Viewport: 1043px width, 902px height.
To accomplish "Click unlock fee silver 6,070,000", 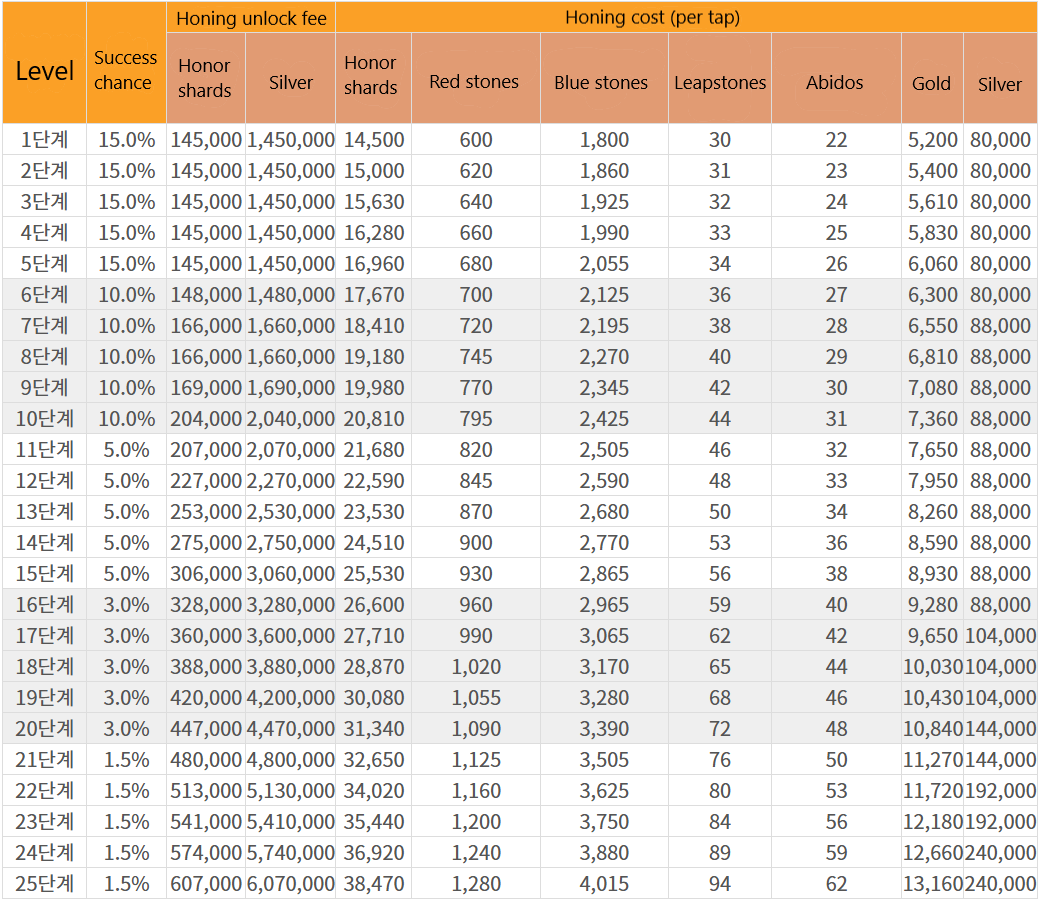I will 291,883.
